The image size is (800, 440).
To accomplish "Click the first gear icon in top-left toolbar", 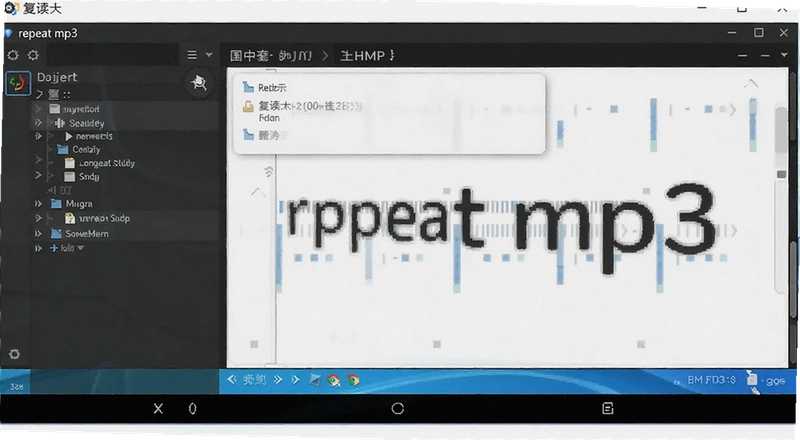I will 13,55.
